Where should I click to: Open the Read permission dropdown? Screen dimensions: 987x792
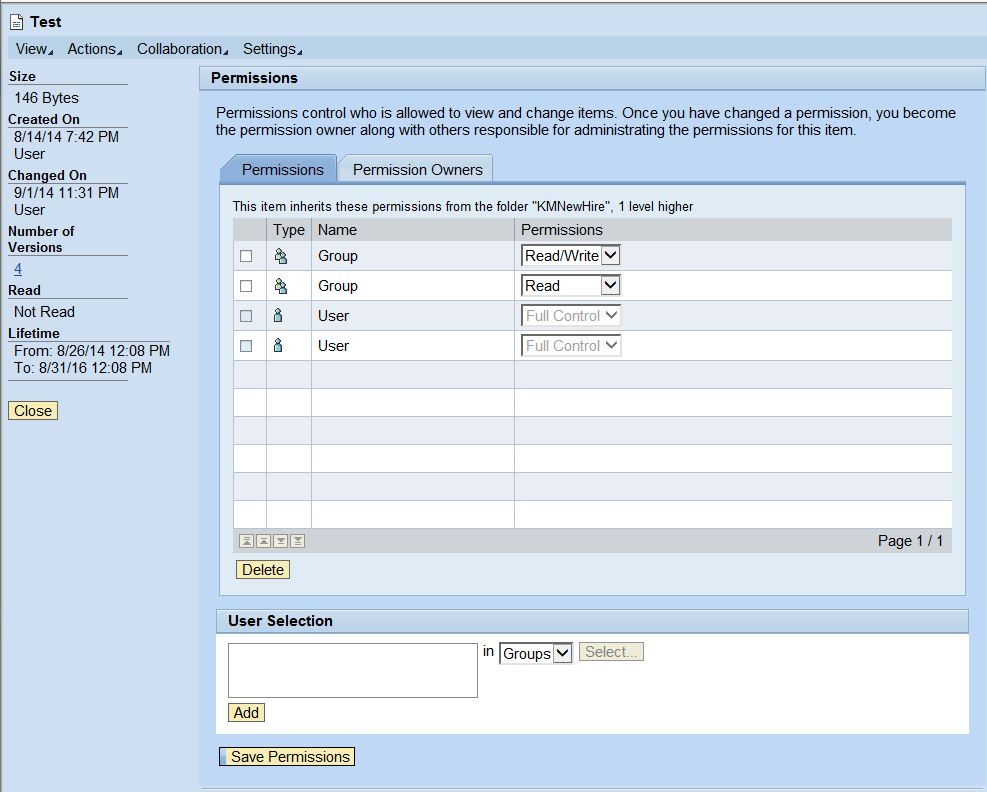(x=571, y=286)
